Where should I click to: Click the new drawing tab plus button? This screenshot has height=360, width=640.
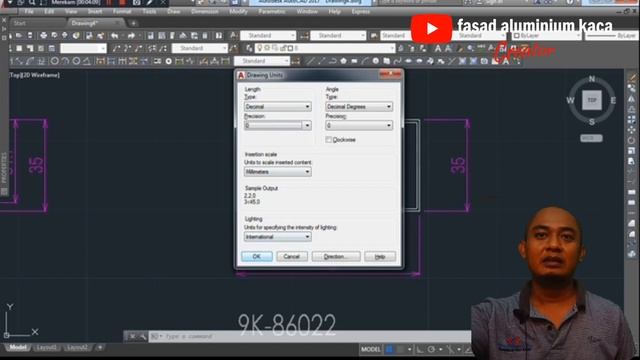133,23
